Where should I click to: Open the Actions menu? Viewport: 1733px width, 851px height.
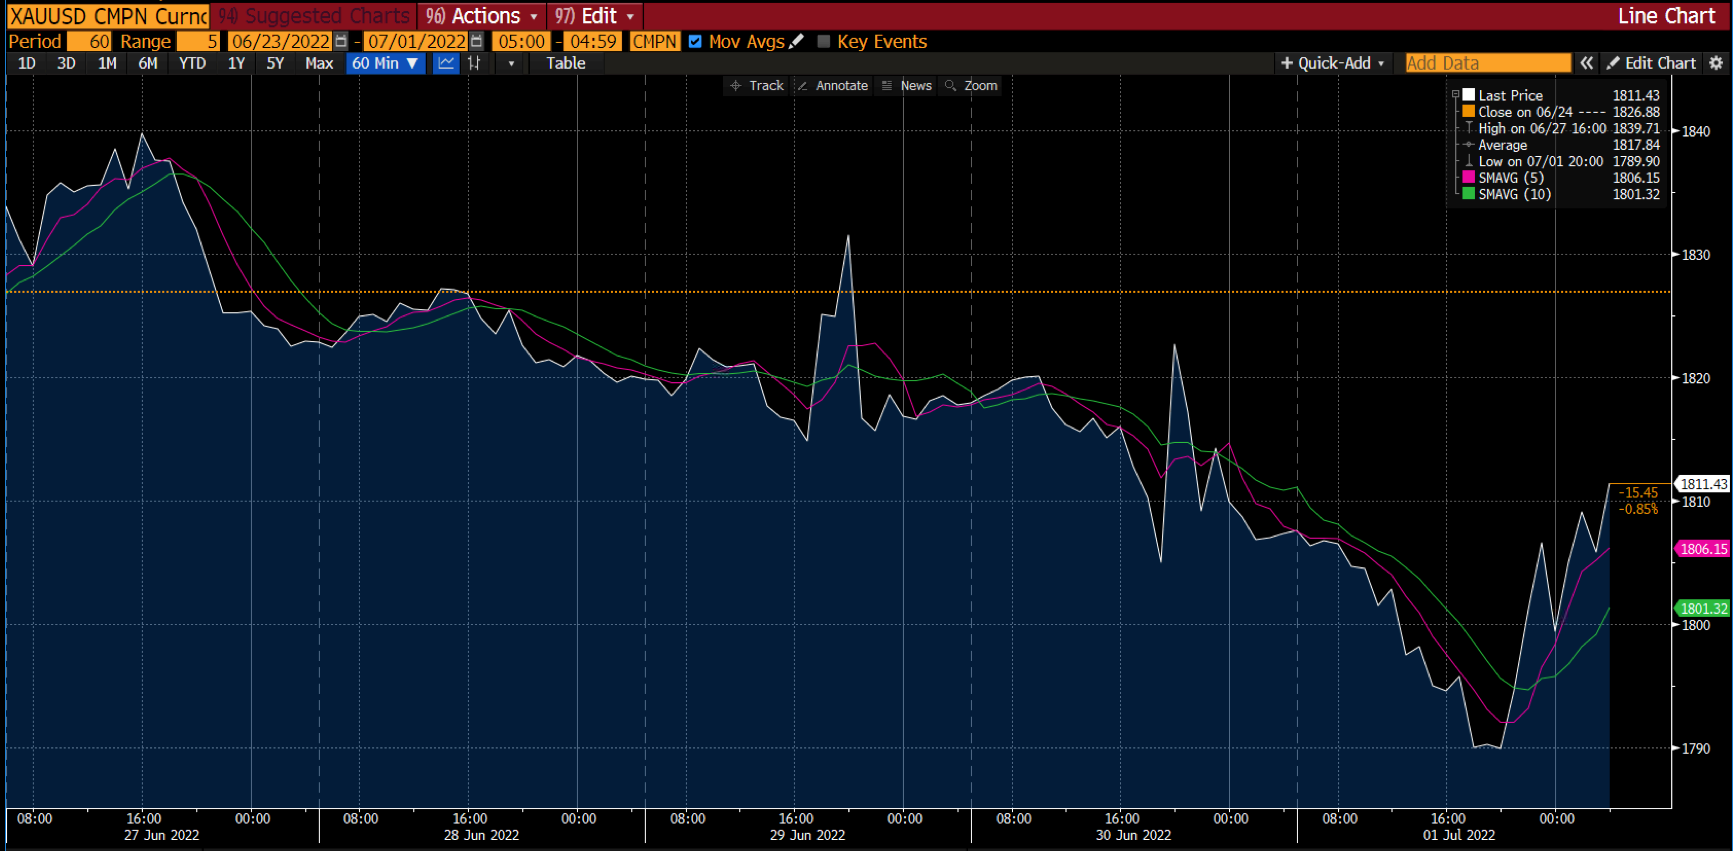[482, 16]
